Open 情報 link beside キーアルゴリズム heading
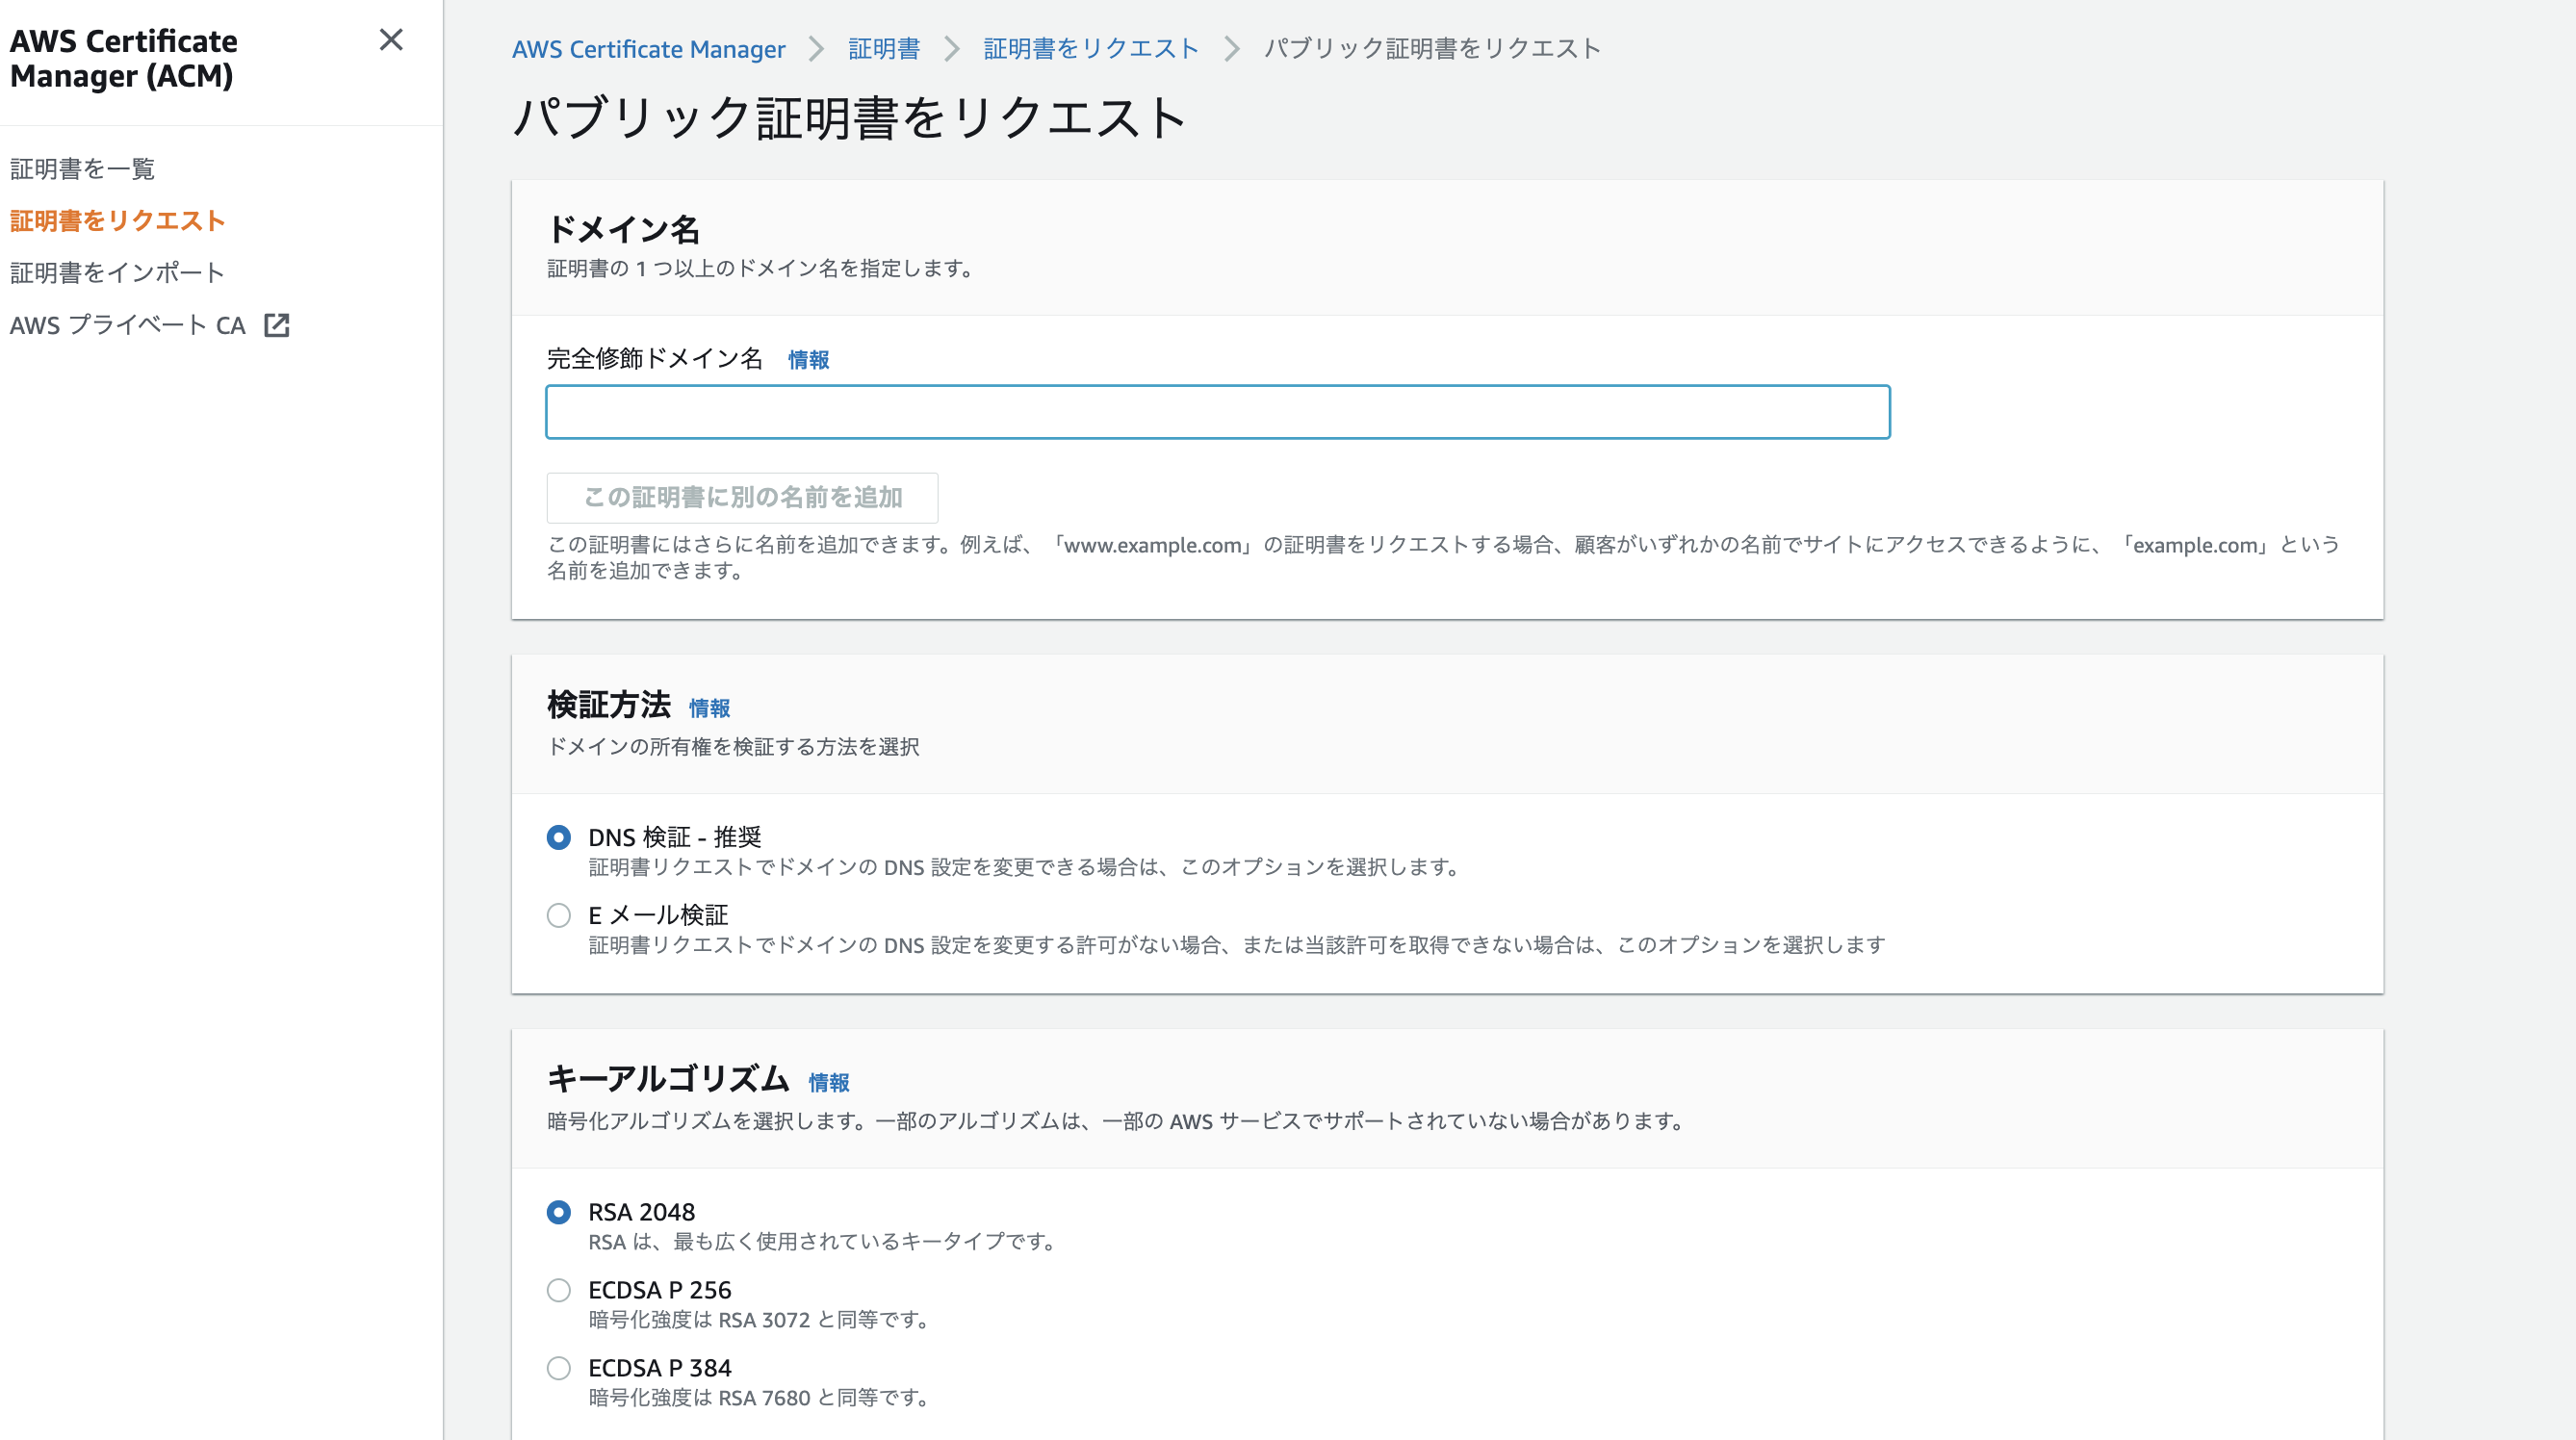Screen dimensions: 2576x1440 (x=828, y=1082)
